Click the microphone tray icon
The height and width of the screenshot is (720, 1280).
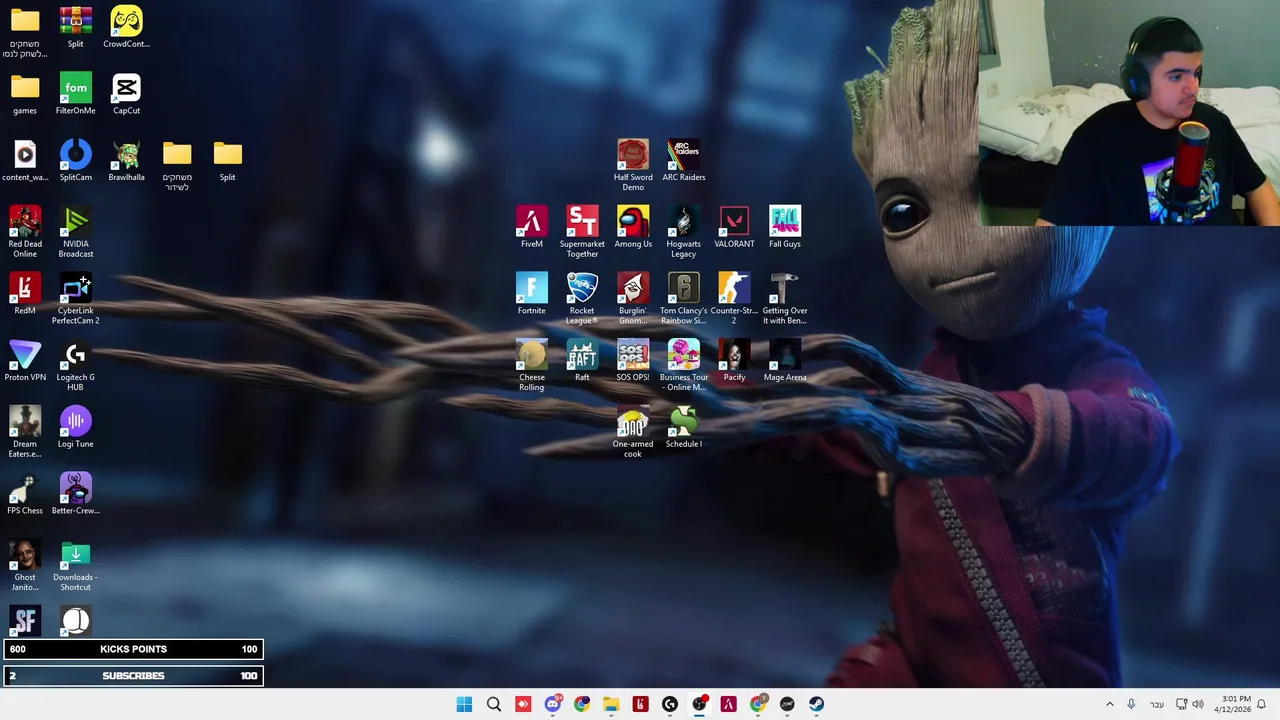pyautogui.click(x=1131, y=704)
